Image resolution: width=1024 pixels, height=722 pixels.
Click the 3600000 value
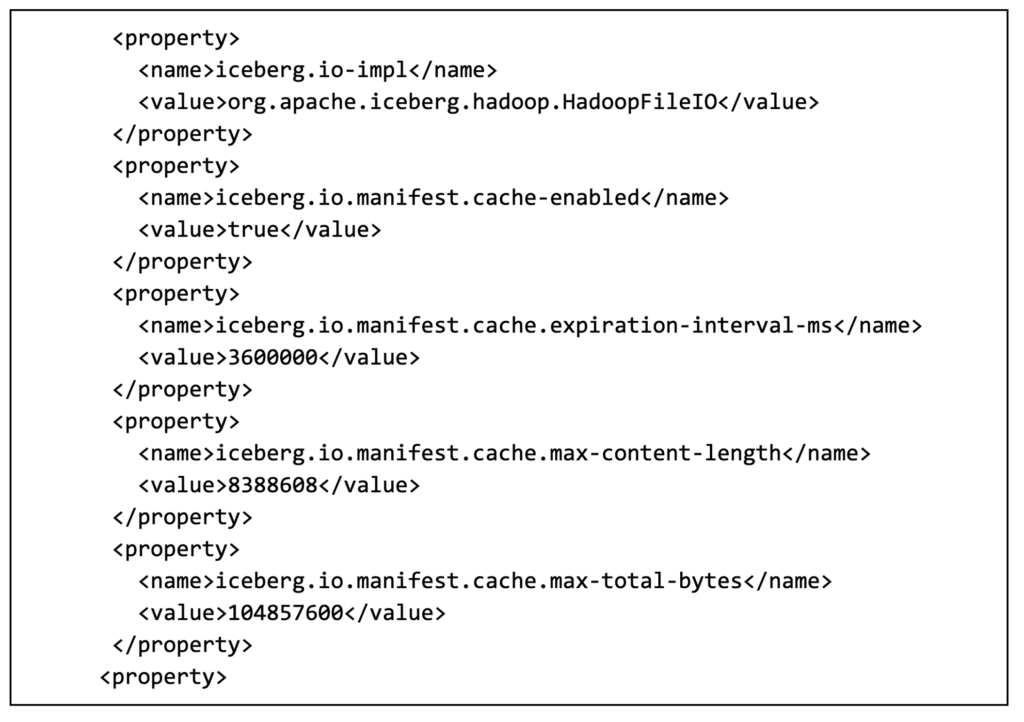[273, 358]
